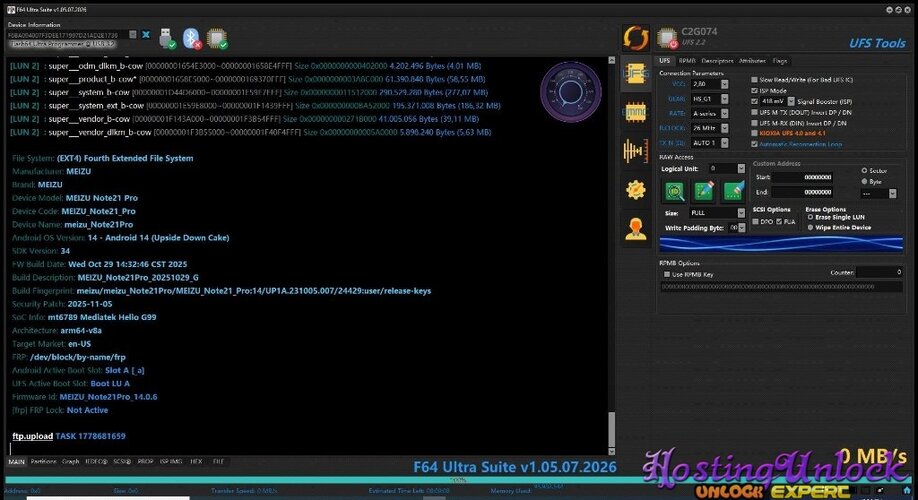The height and width of the screenshot is (500, 918).
Task: Switch to the Graph bottom tab
Action: click(x=71, y=462)
